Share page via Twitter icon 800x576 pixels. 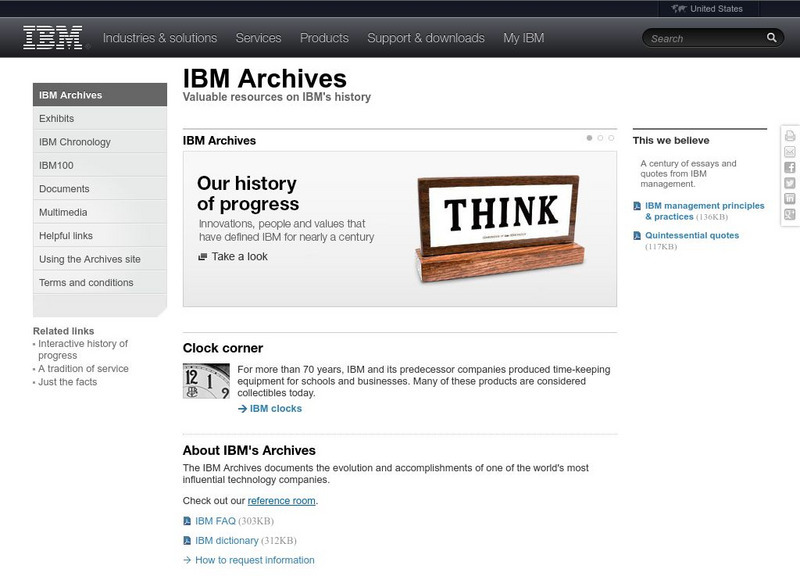pos(790,183)
